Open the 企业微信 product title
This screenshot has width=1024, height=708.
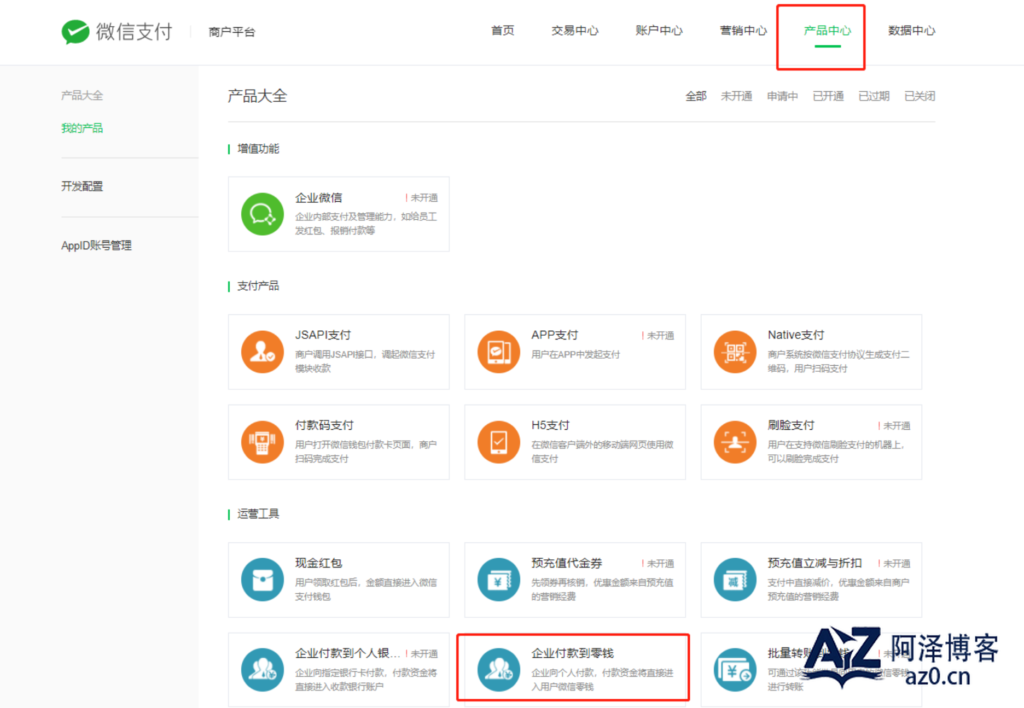coord(319,197)
